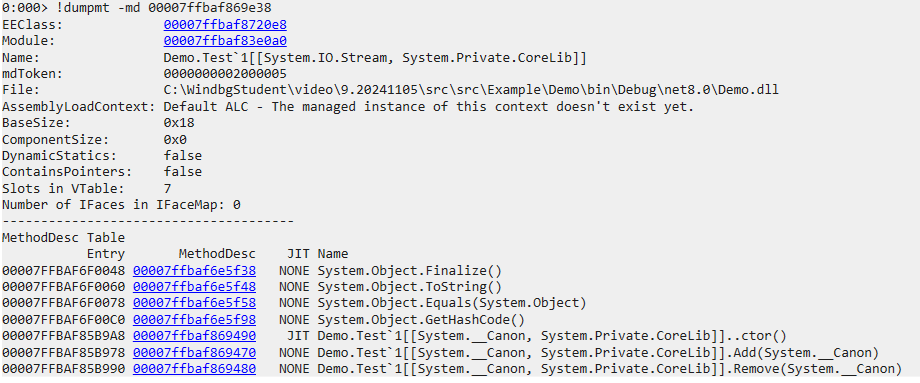This screenshot has width=920, height=383.
Task: Open the EEClass address link 00007ffbaf8720e8
Action: pyautogui.click(x=225, y=25)
